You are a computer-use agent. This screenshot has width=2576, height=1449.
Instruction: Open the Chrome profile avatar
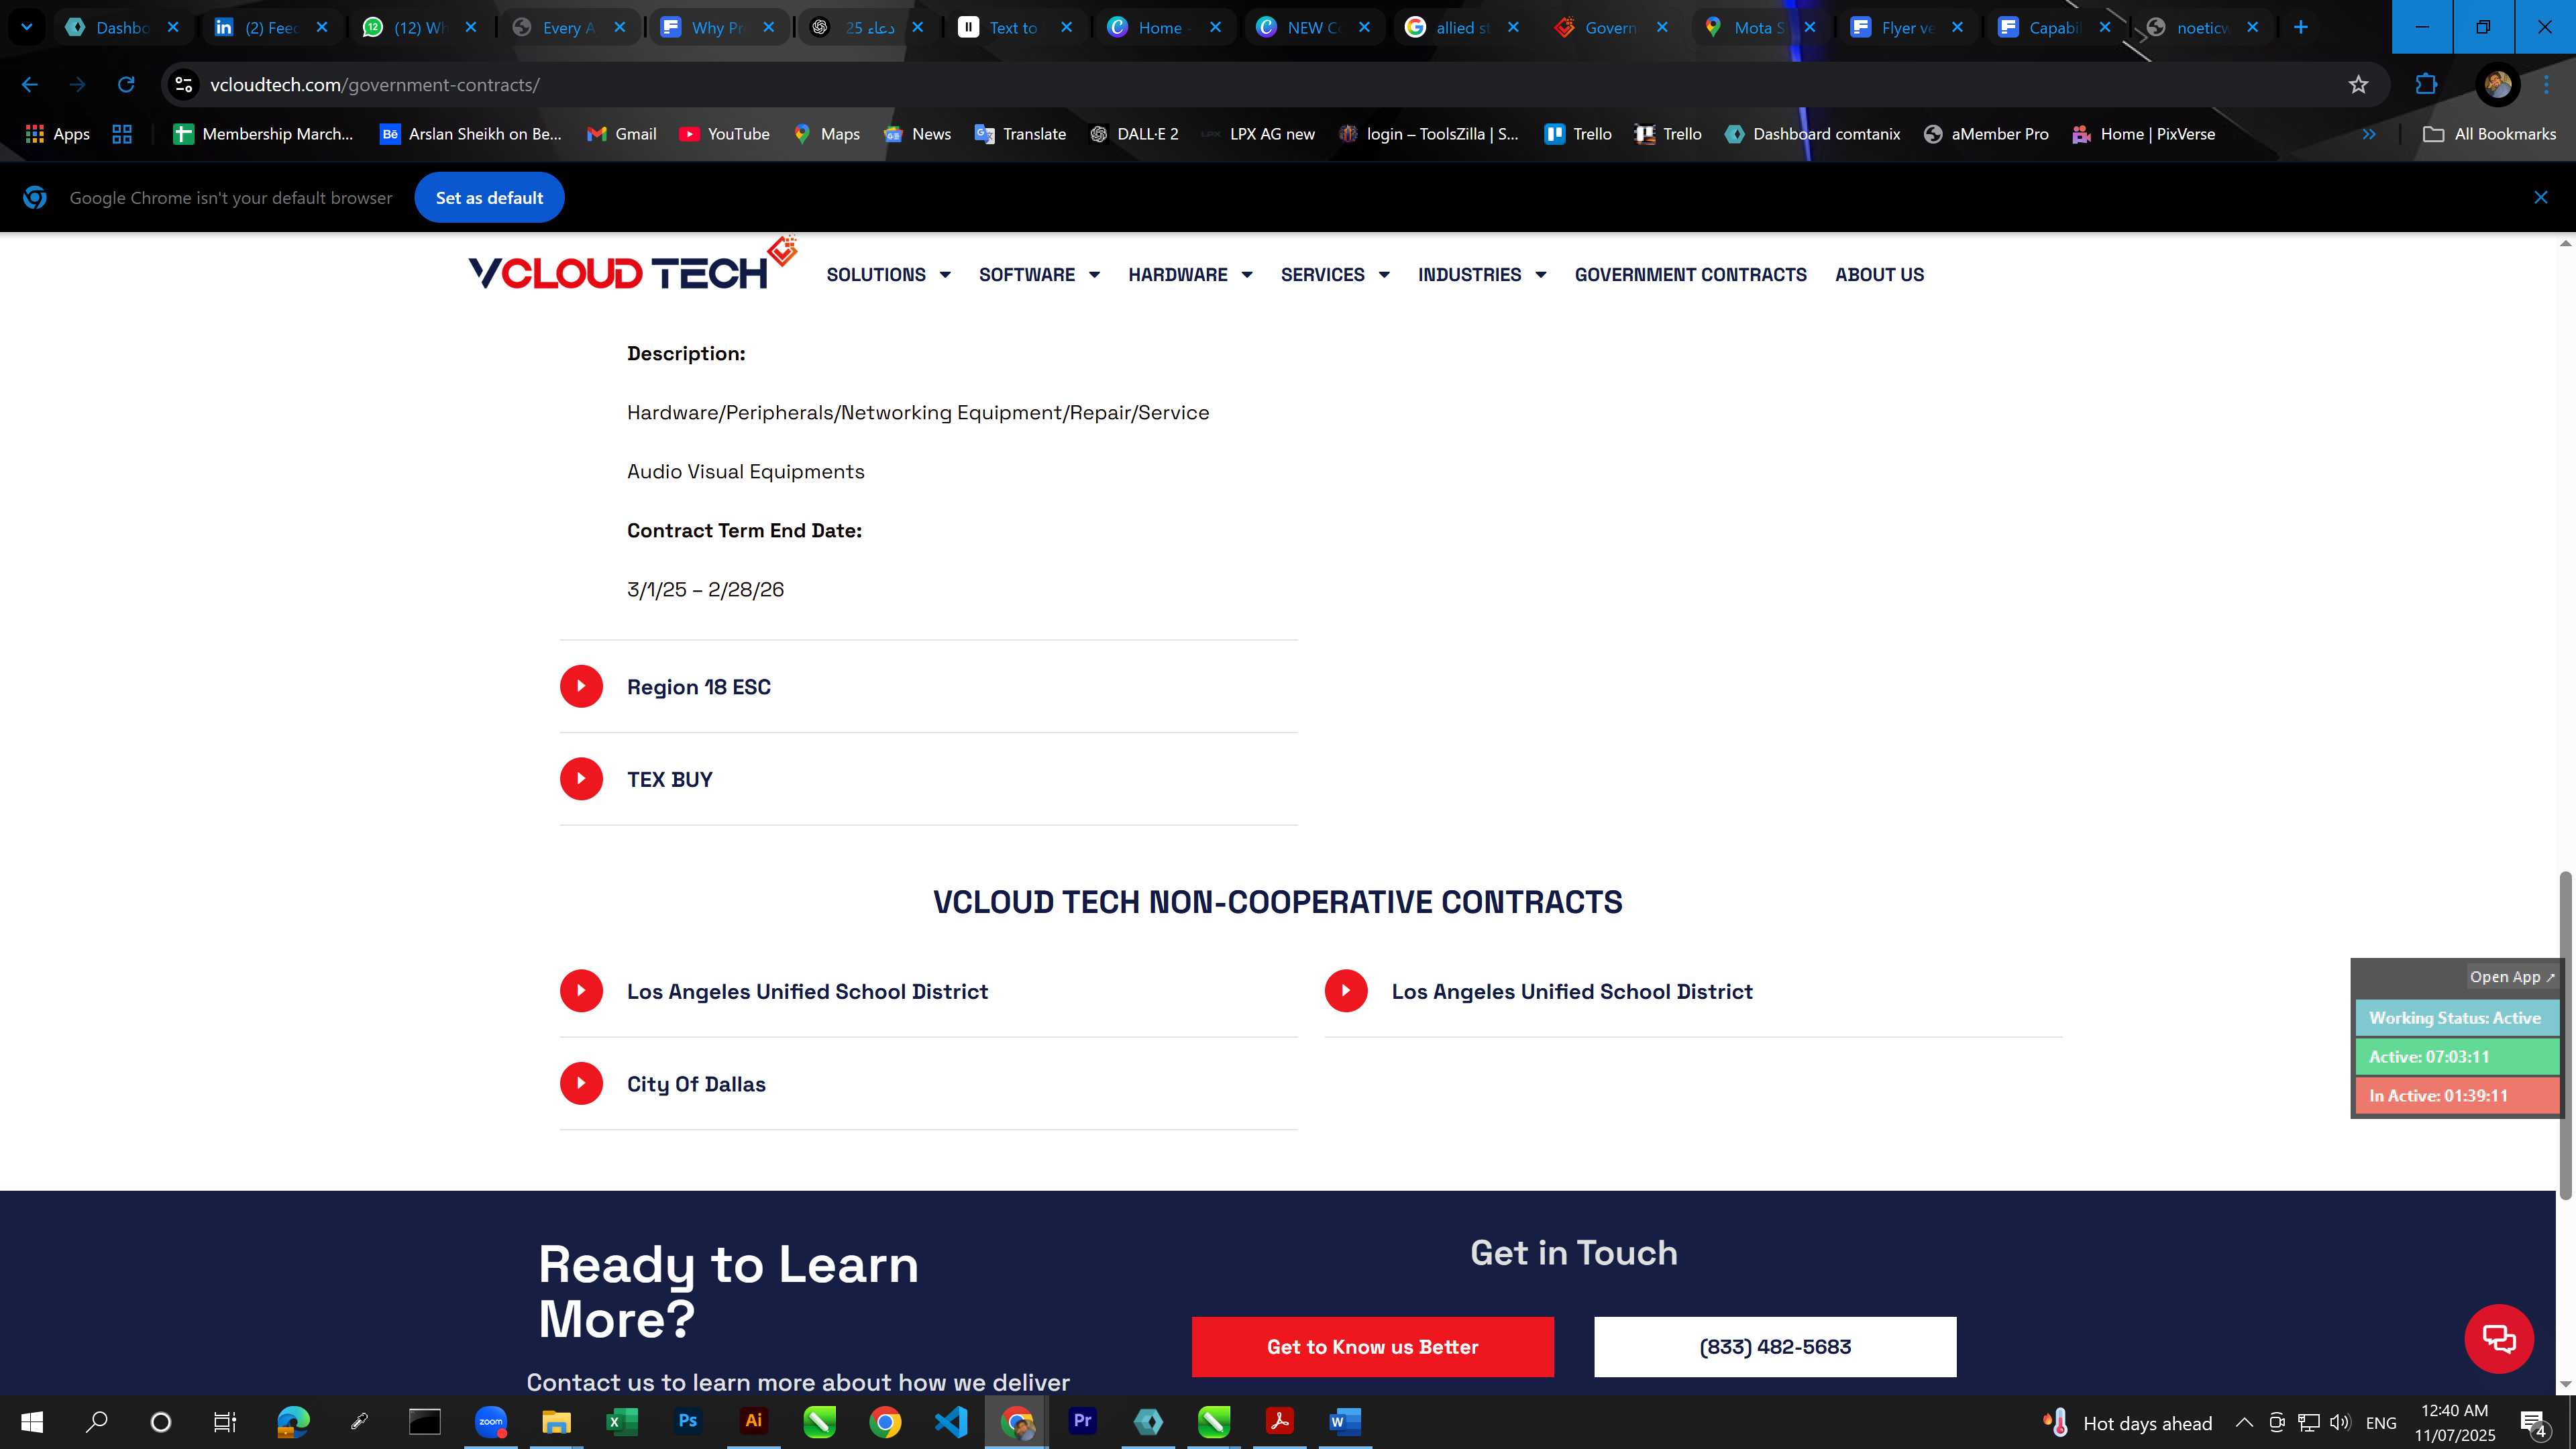pos(2497,85)
